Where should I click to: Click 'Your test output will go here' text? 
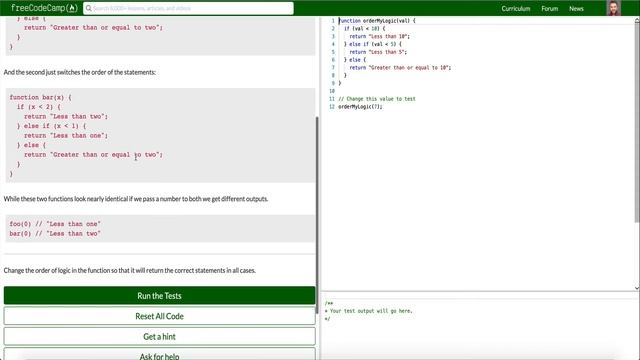click(371, 311)
